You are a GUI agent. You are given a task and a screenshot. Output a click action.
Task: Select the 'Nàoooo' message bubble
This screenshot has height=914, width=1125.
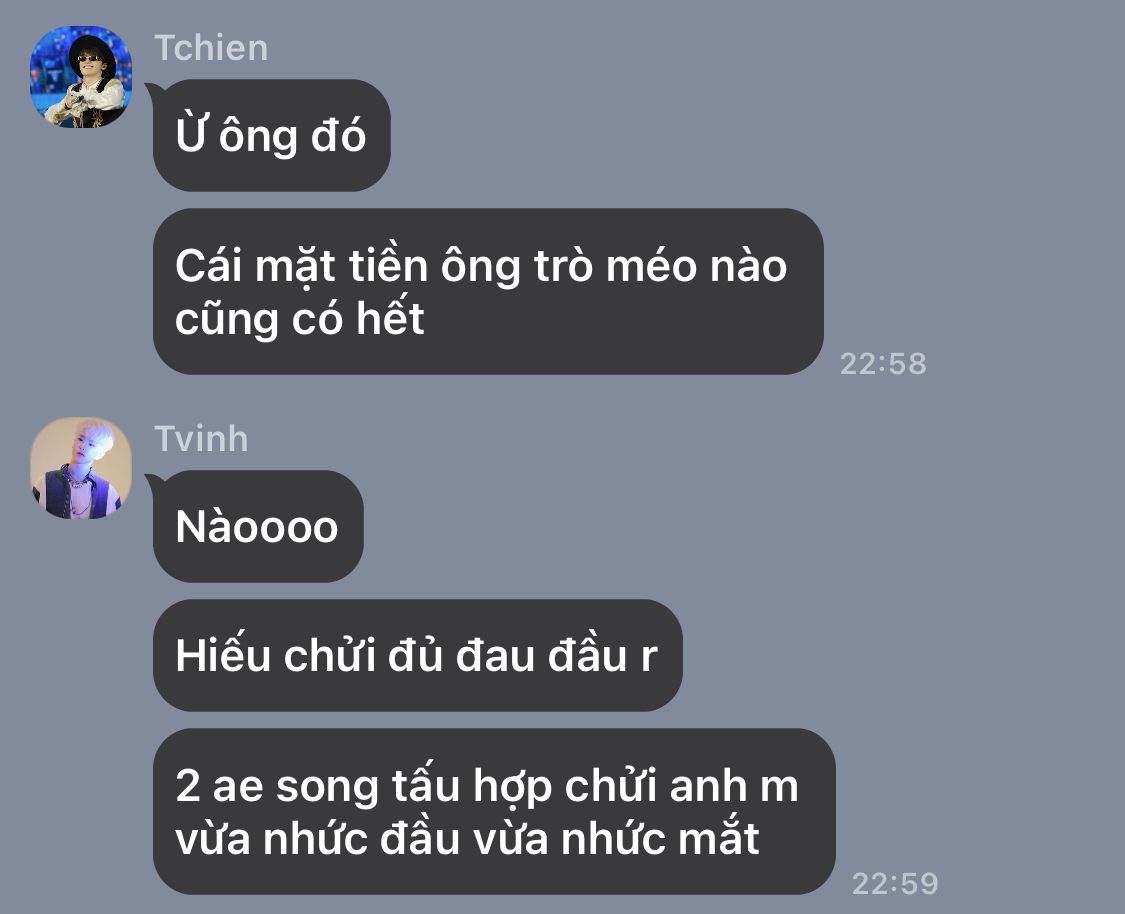(x=258, y=526)
